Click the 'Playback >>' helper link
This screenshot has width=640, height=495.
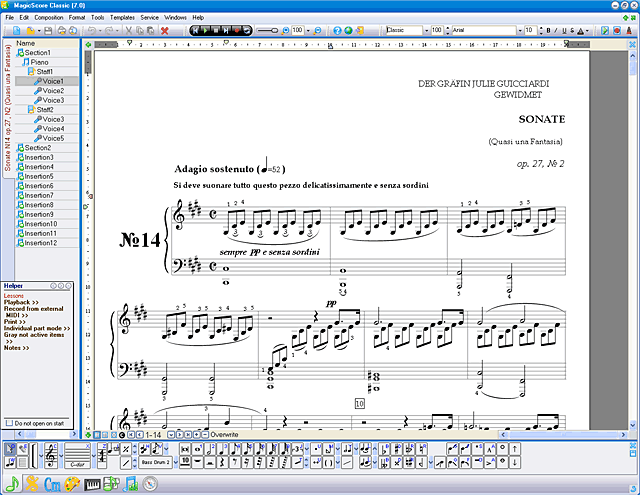[21, 301]
